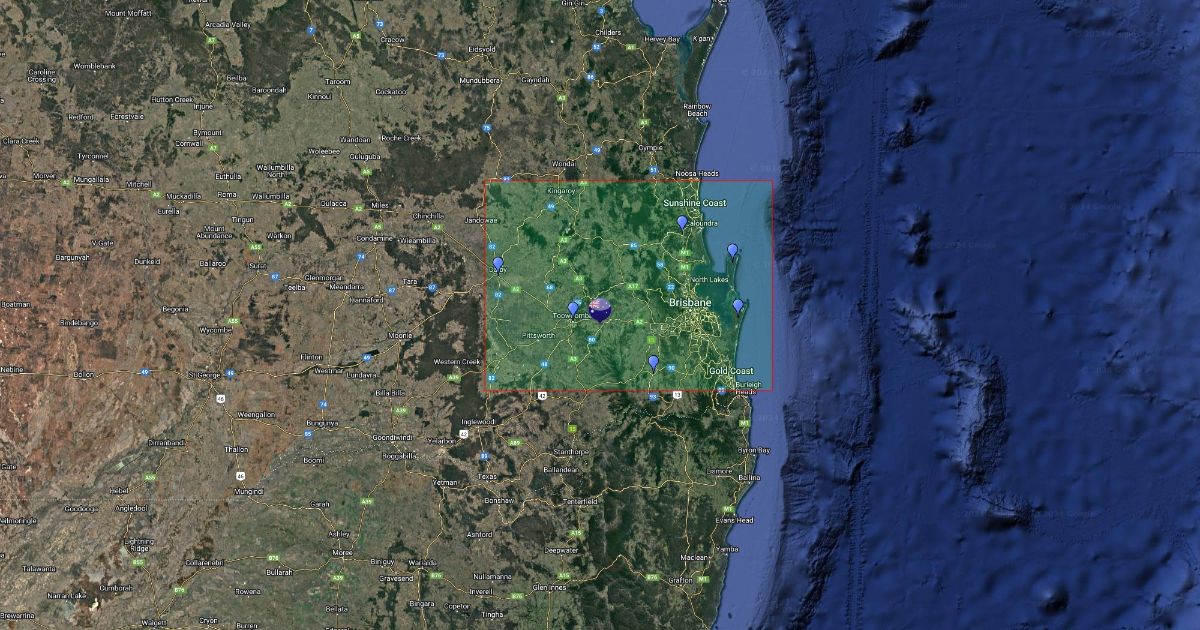The image size is (1200, 630).
Task: Click the Texas town label
Action: tap(488, 476)
